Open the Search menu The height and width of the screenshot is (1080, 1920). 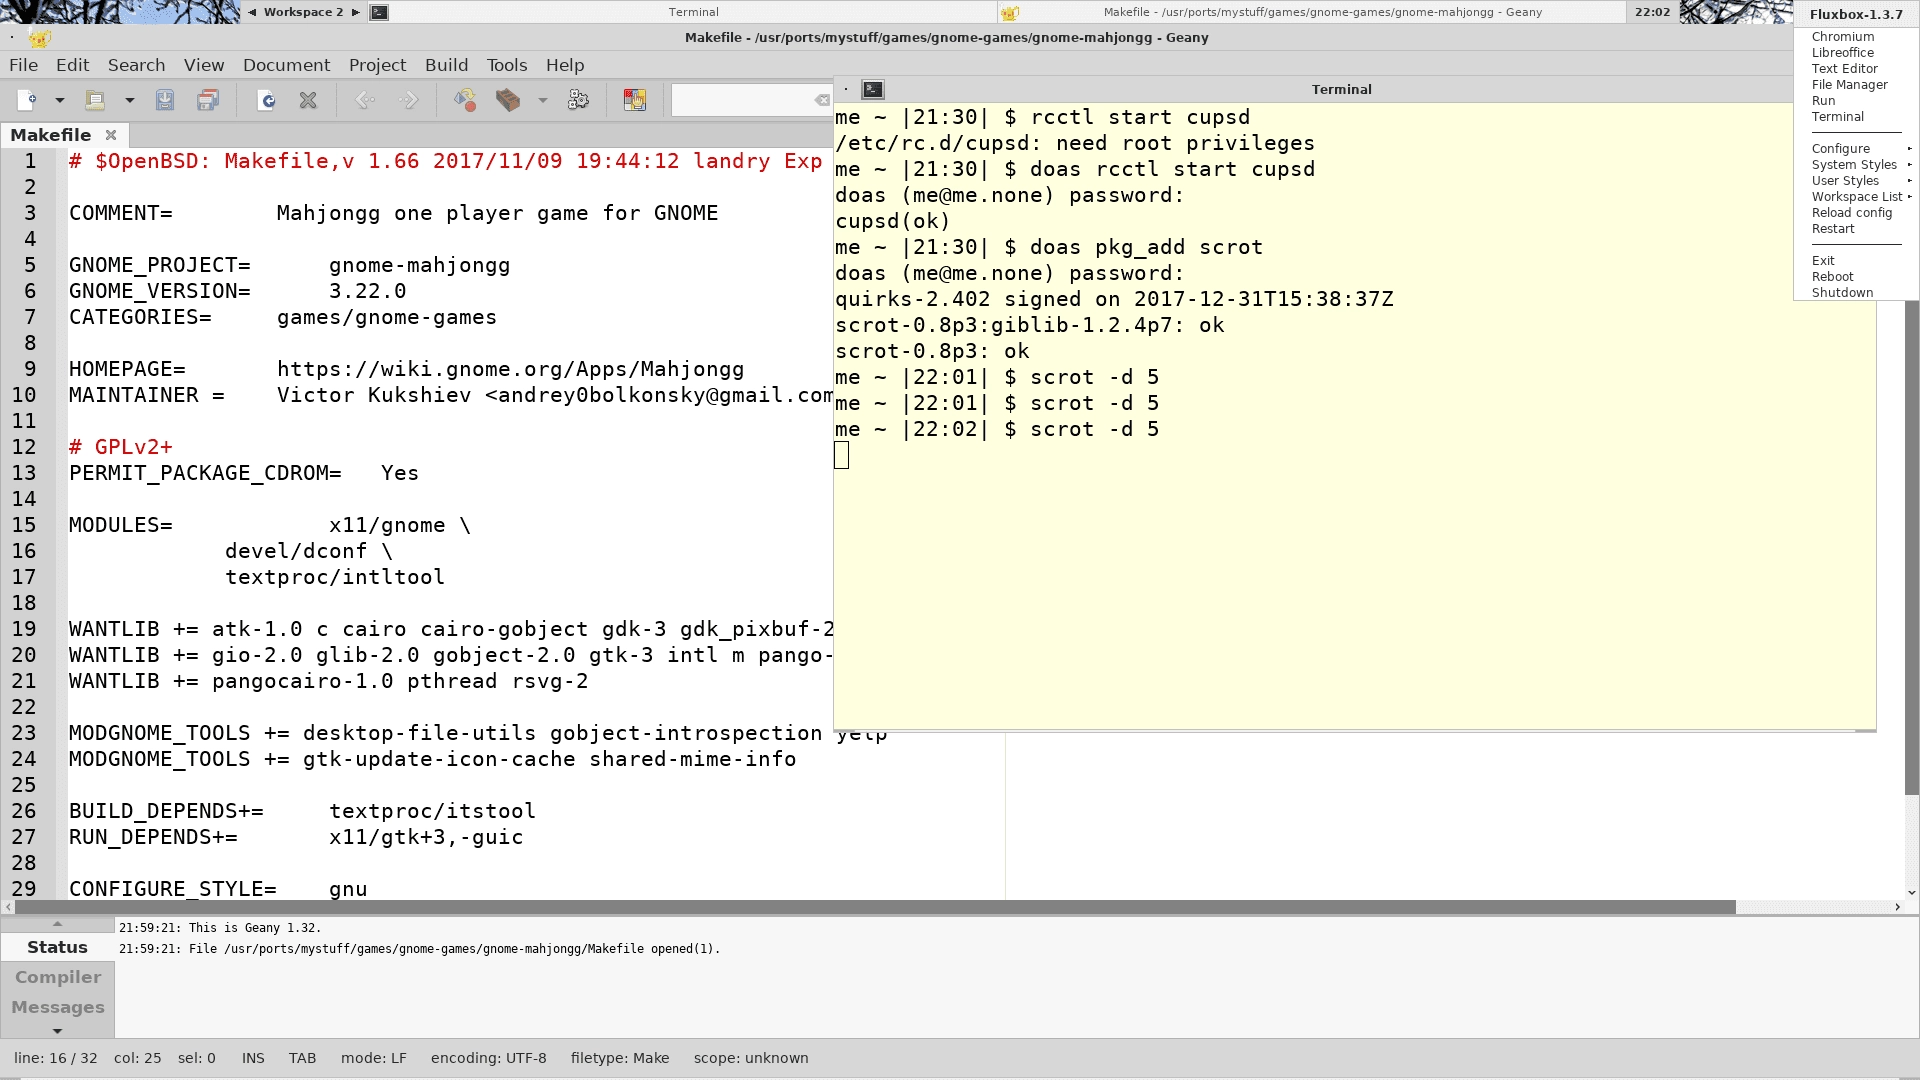point(136,65)
